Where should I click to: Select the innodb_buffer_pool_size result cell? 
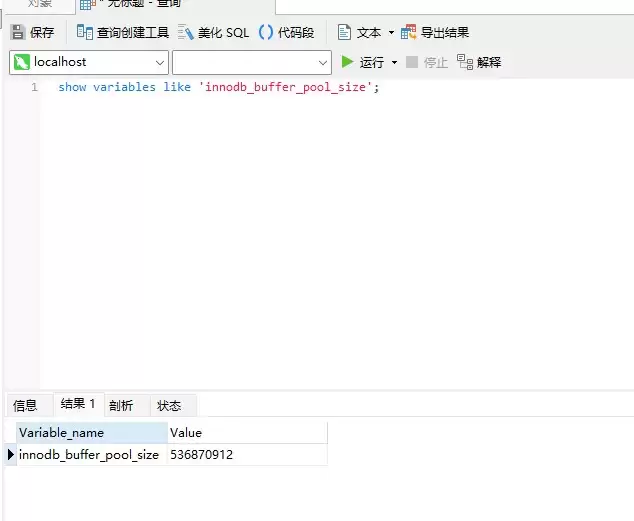pos(92,455)
